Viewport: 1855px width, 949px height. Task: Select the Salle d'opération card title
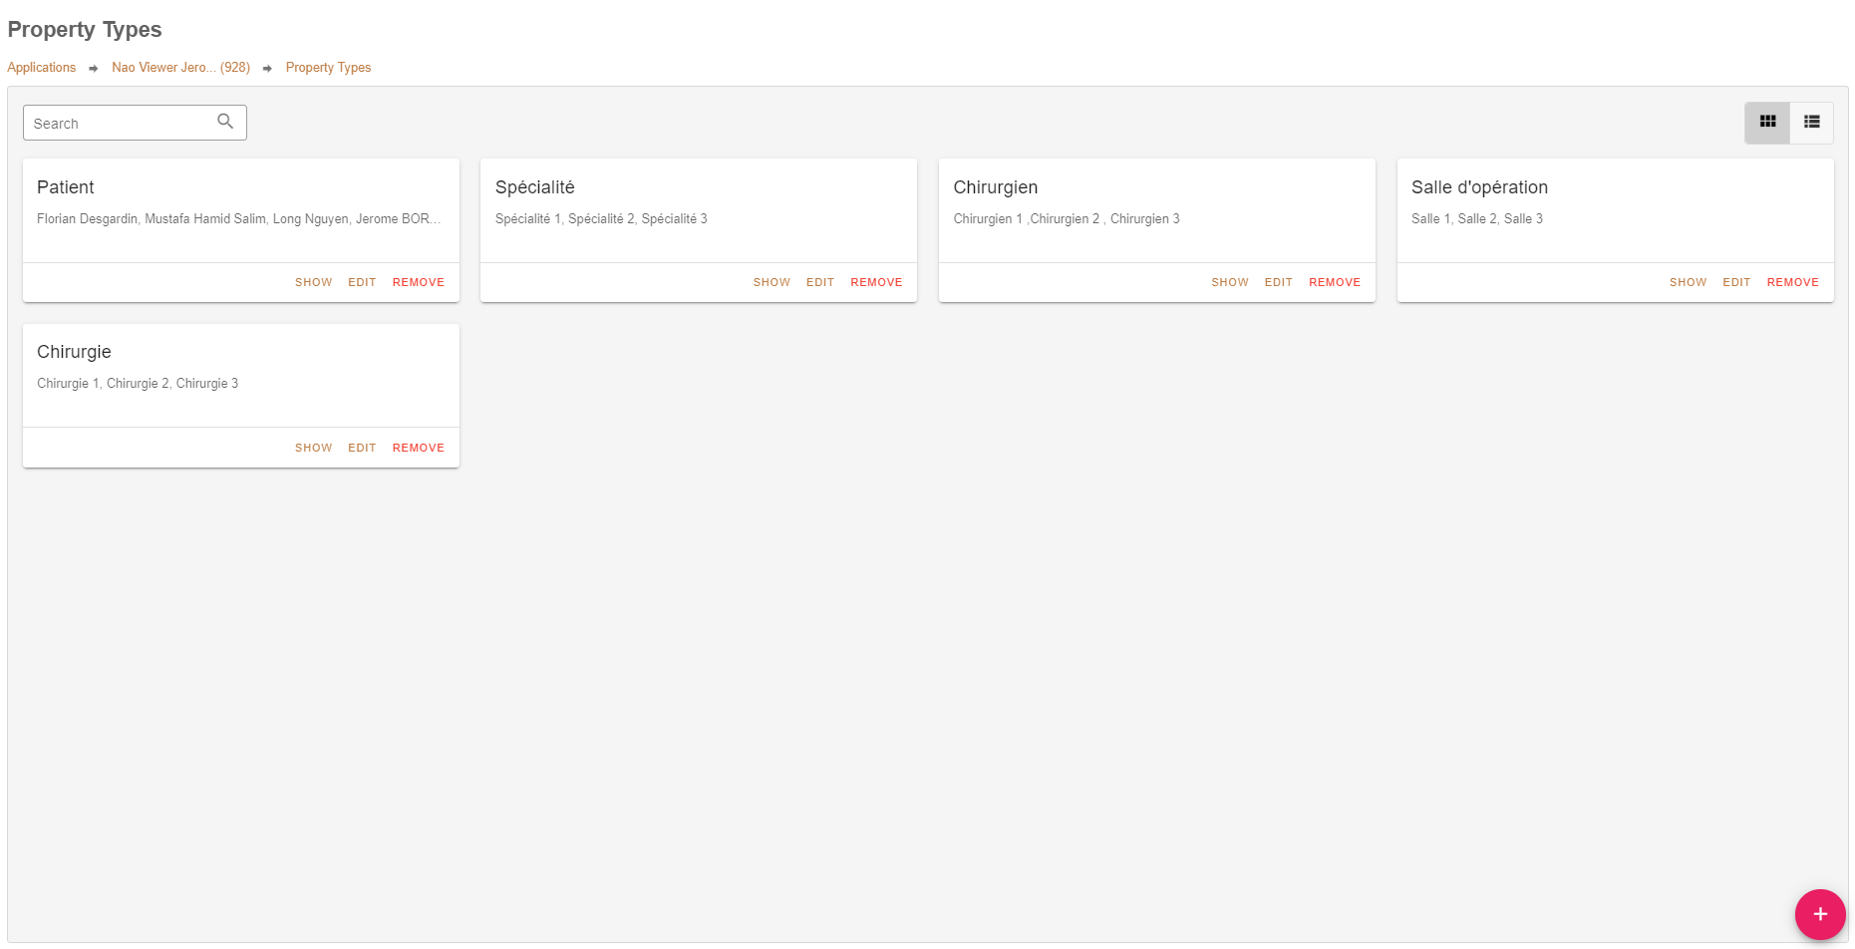tap(1479, 187)
